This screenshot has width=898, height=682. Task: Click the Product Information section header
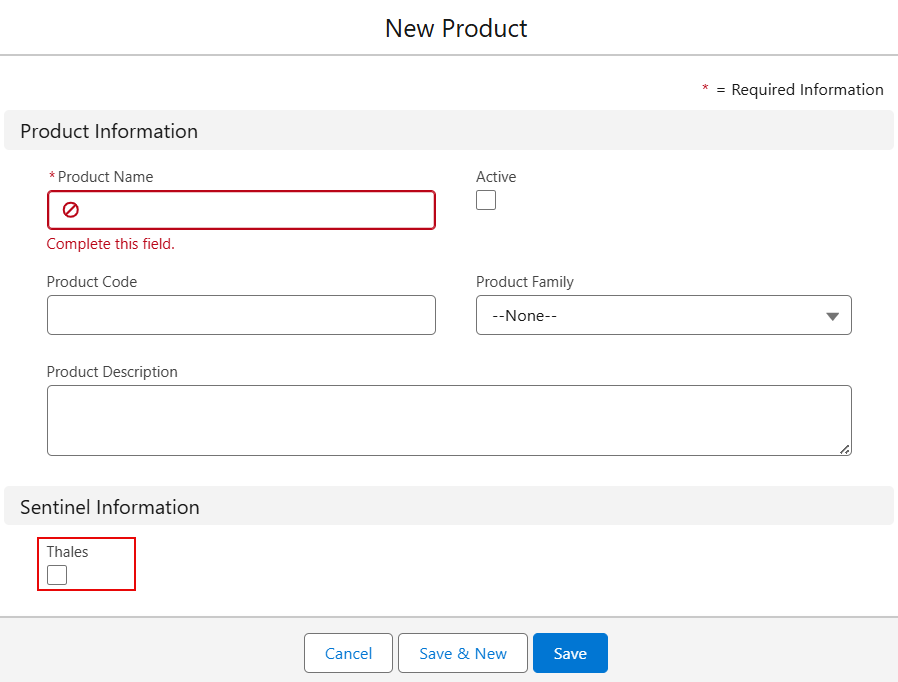109,131
